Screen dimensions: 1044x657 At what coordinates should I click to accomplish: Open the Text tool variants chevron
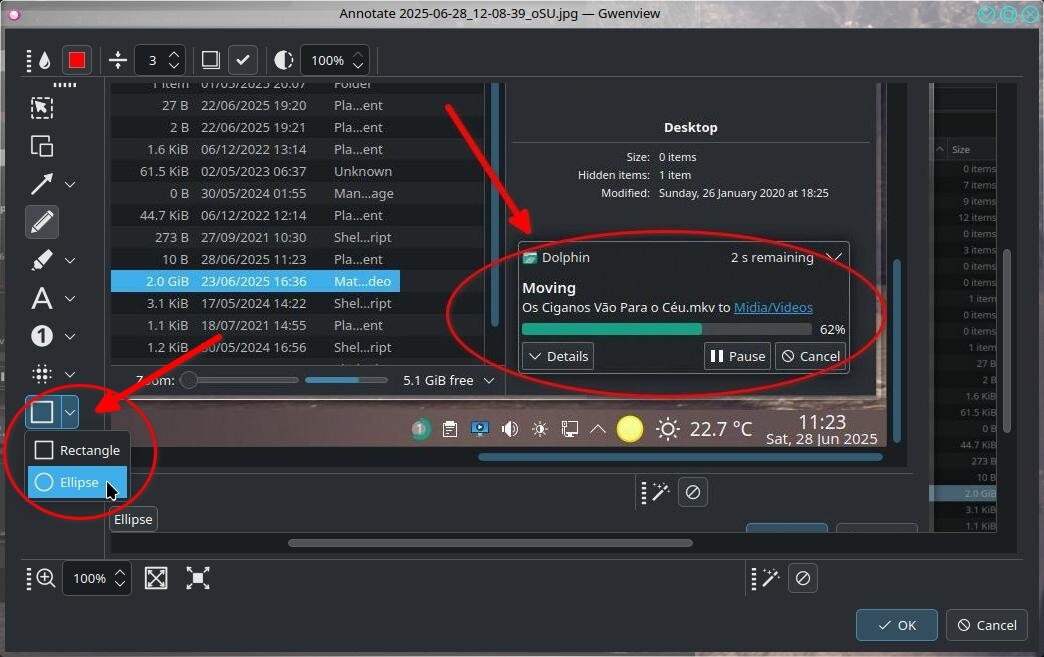pyautogui.click(x=70, y=299)
